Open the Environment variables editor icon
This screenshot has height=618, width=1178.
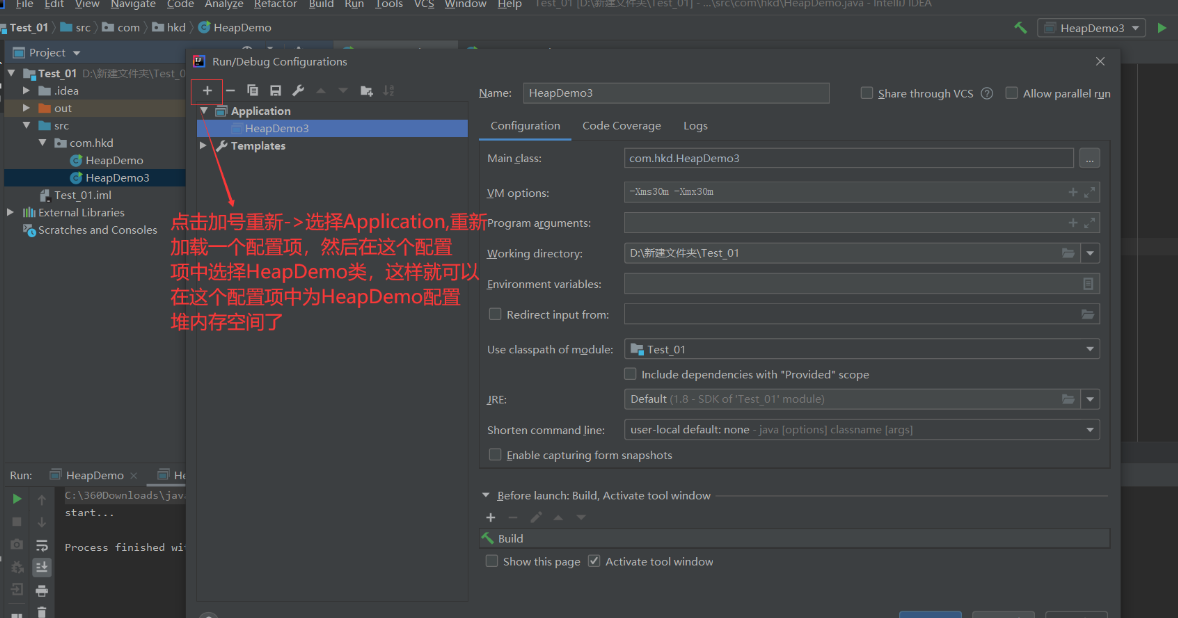1088,284
